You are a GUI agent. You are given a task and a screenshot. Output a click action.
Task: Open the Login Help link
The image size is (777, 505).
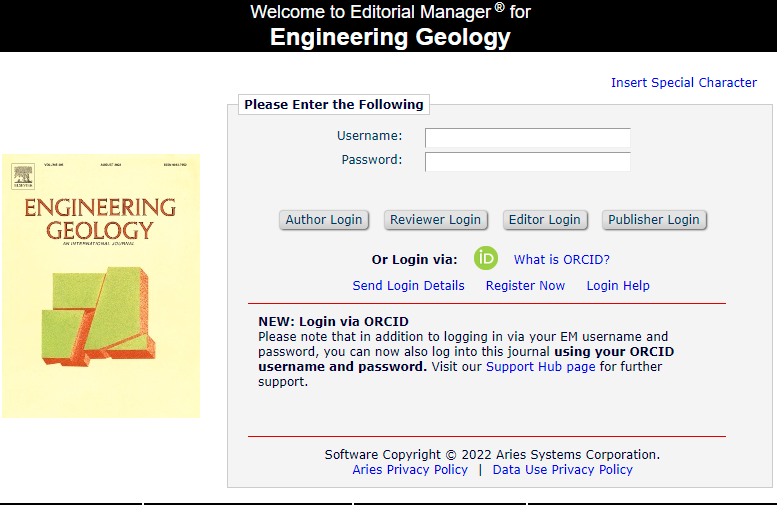click(x=618, y=286)
